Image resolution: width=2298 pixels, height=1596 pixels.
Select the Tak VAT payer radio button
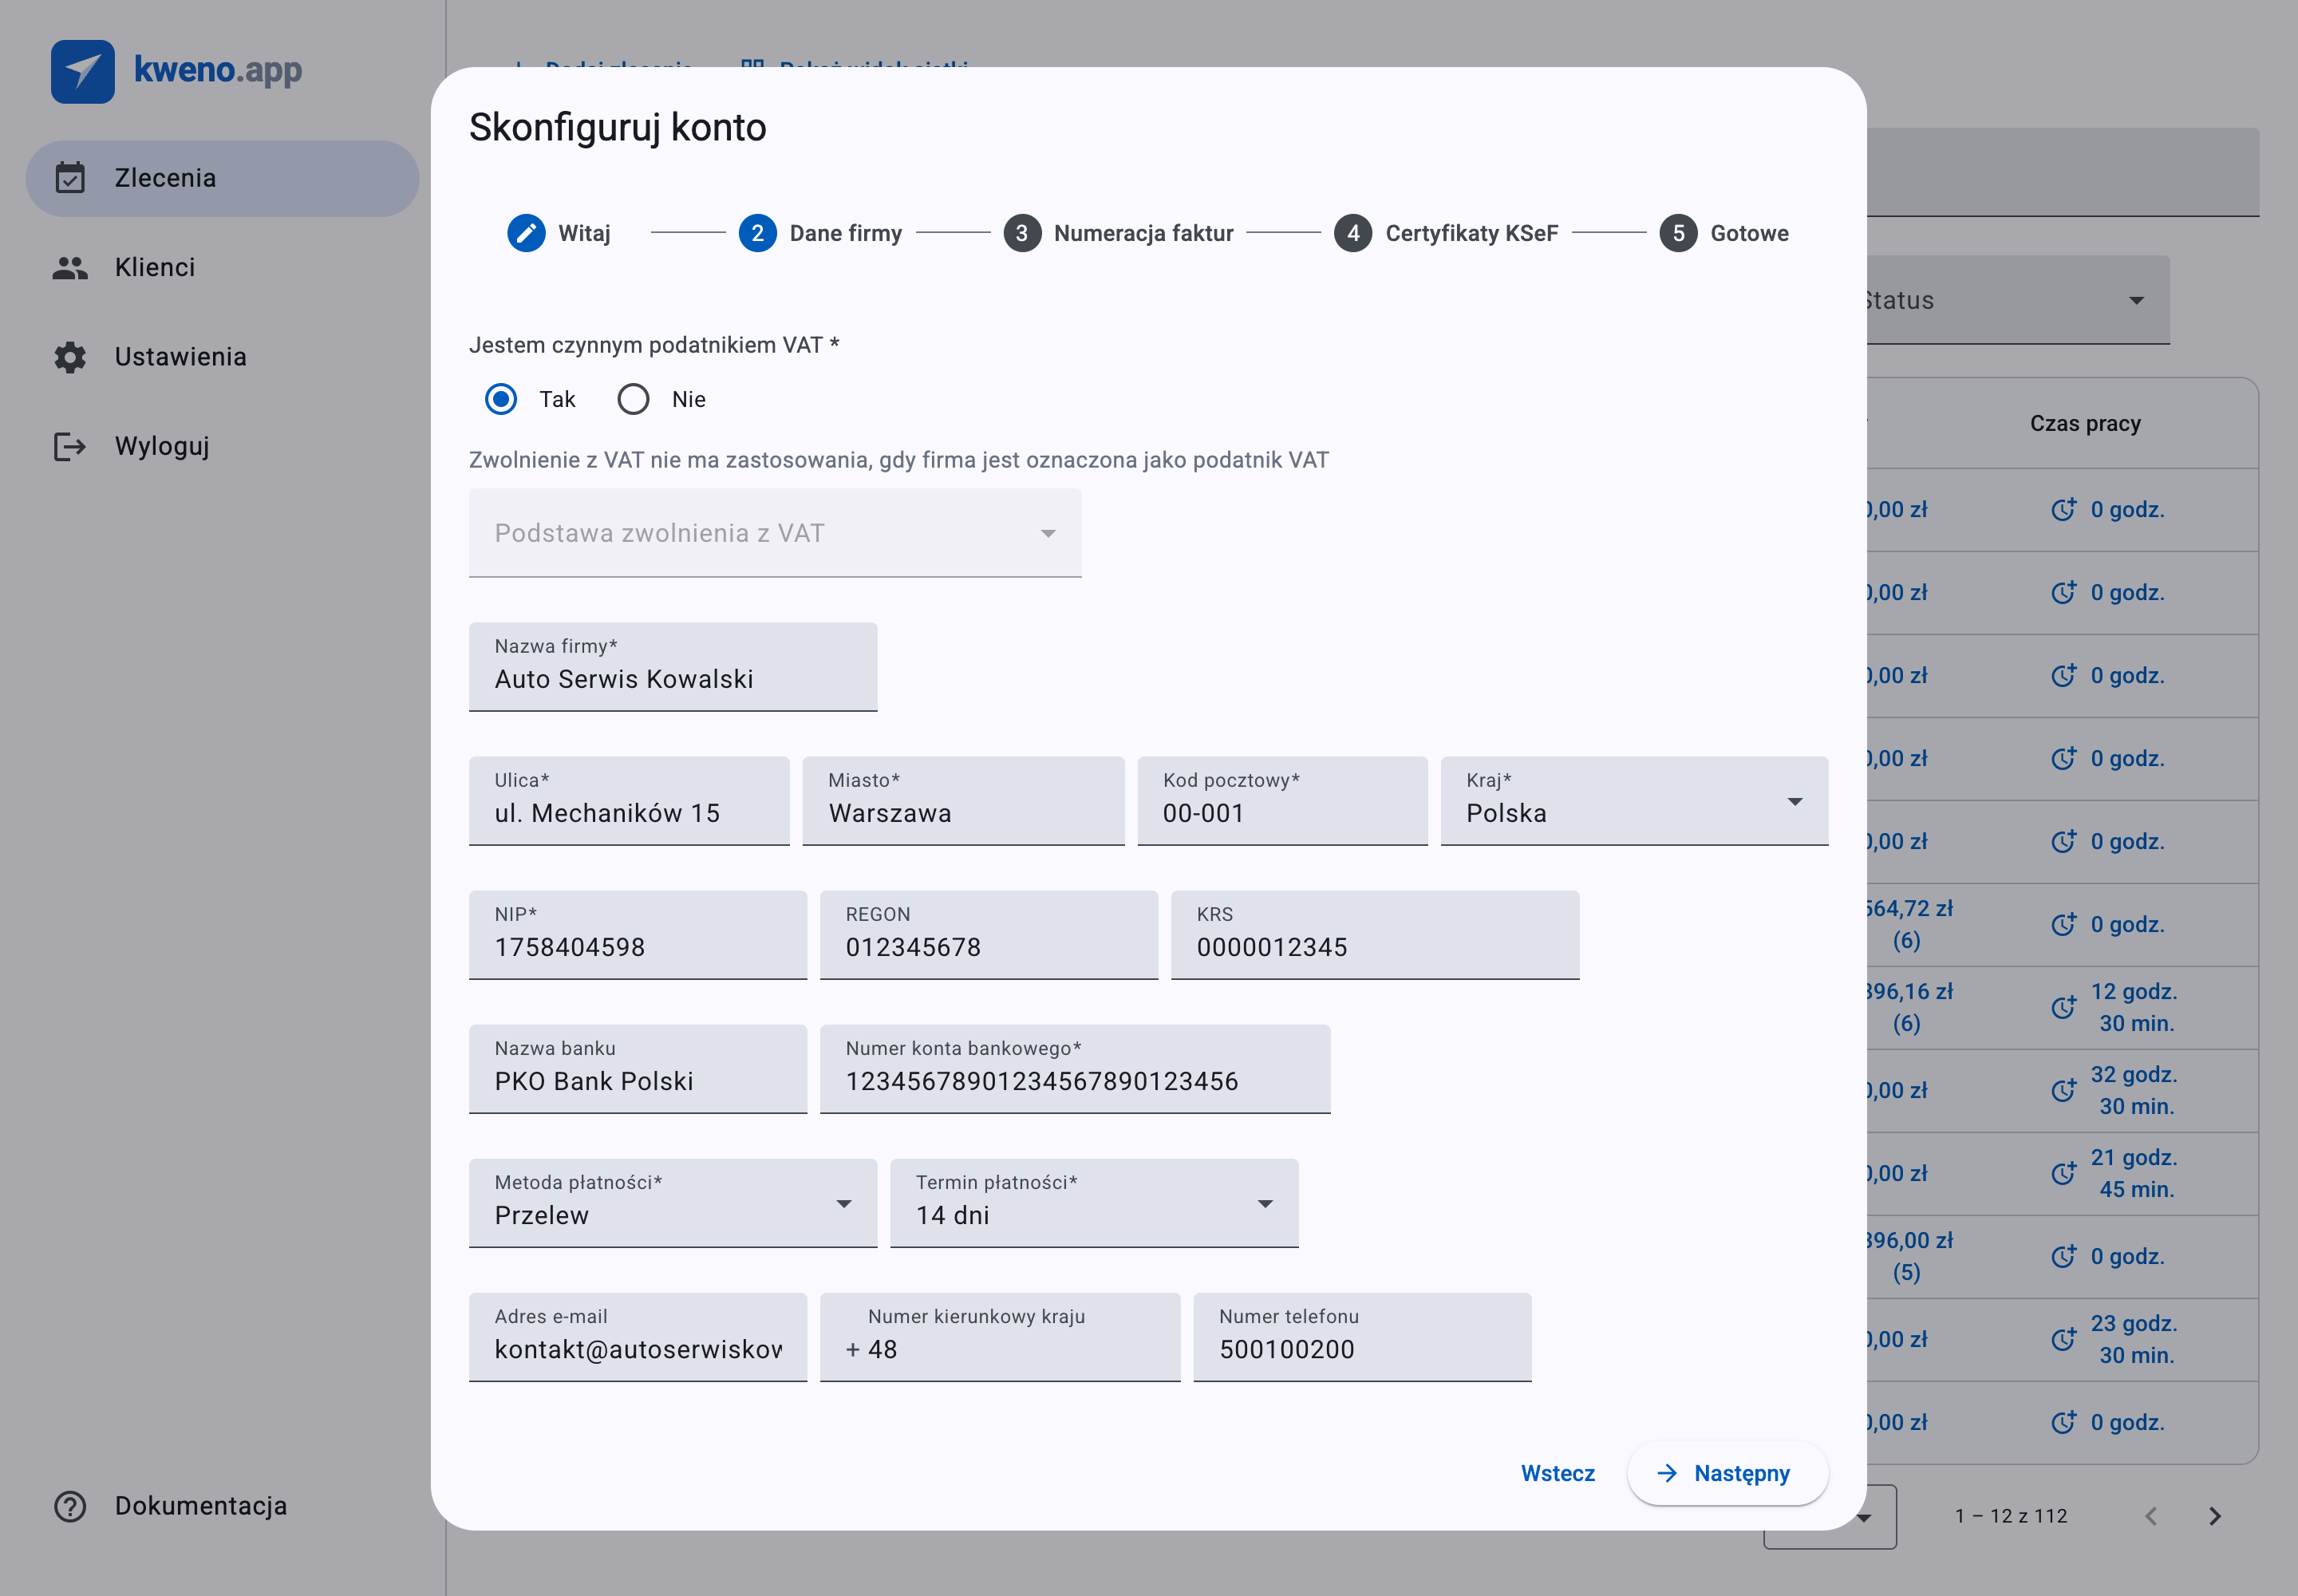click(501, 399)
